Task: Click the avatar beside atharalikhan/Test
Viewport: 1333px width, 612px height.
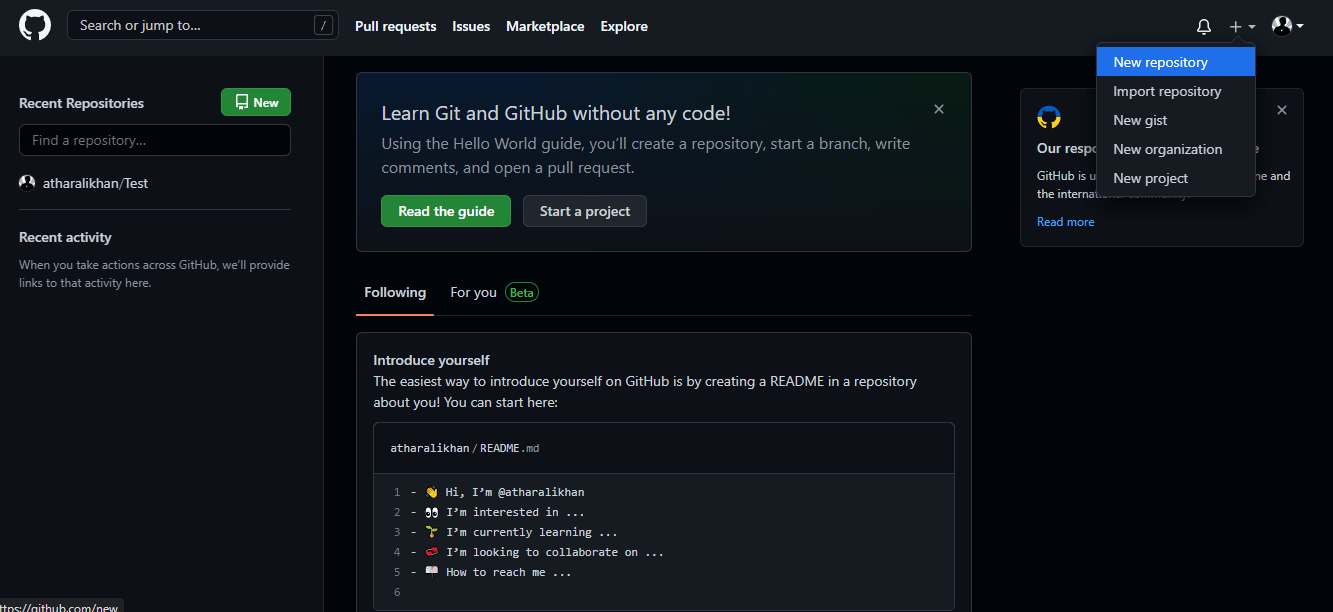Action: 27,183
